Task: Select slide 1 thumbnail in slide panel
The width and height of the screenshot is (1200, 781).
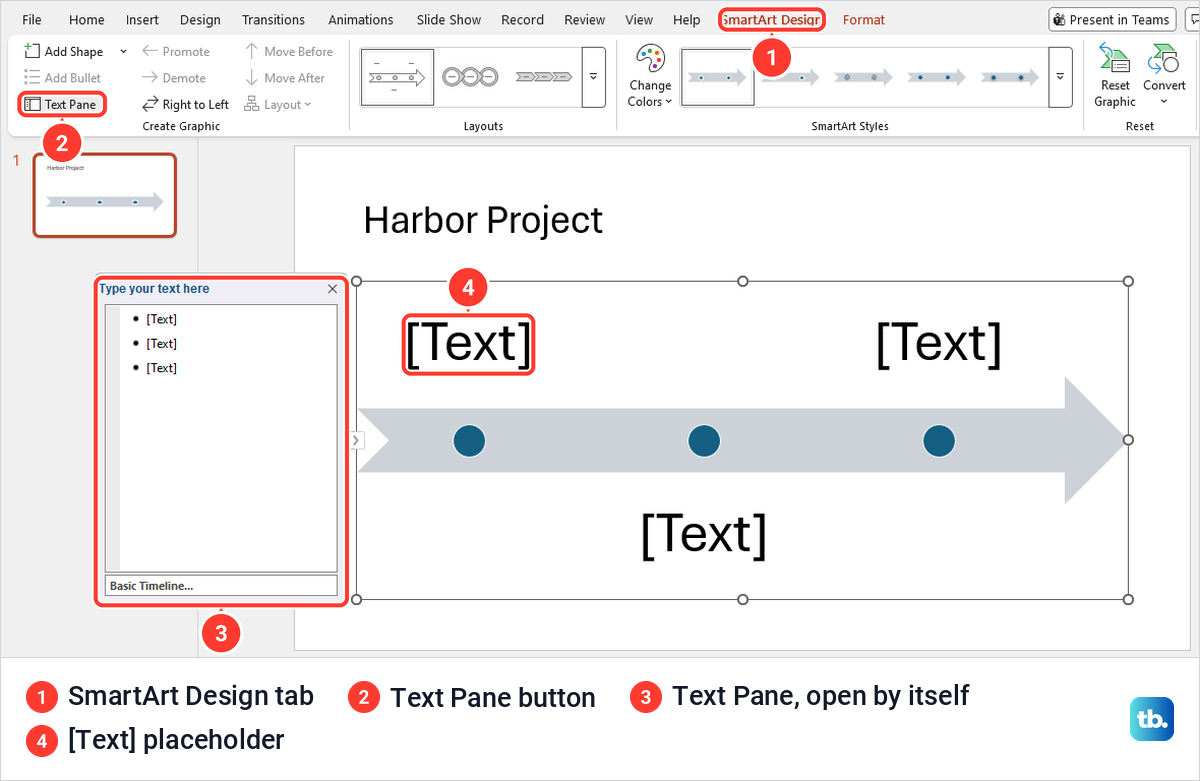Action: (105, 195)
